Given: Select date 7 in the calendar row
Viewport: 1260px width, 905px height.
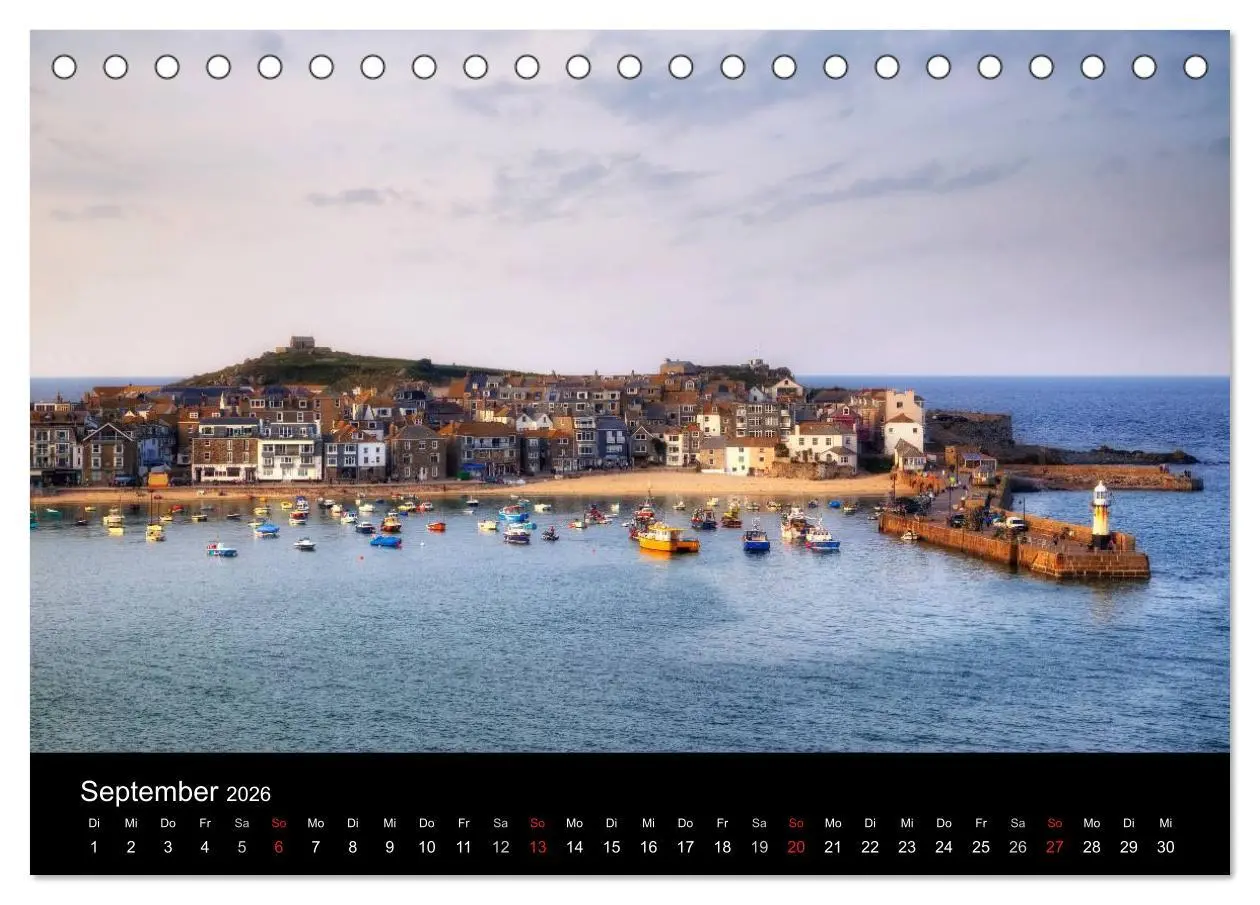Looking at the screenshot, I should (316, 847).
